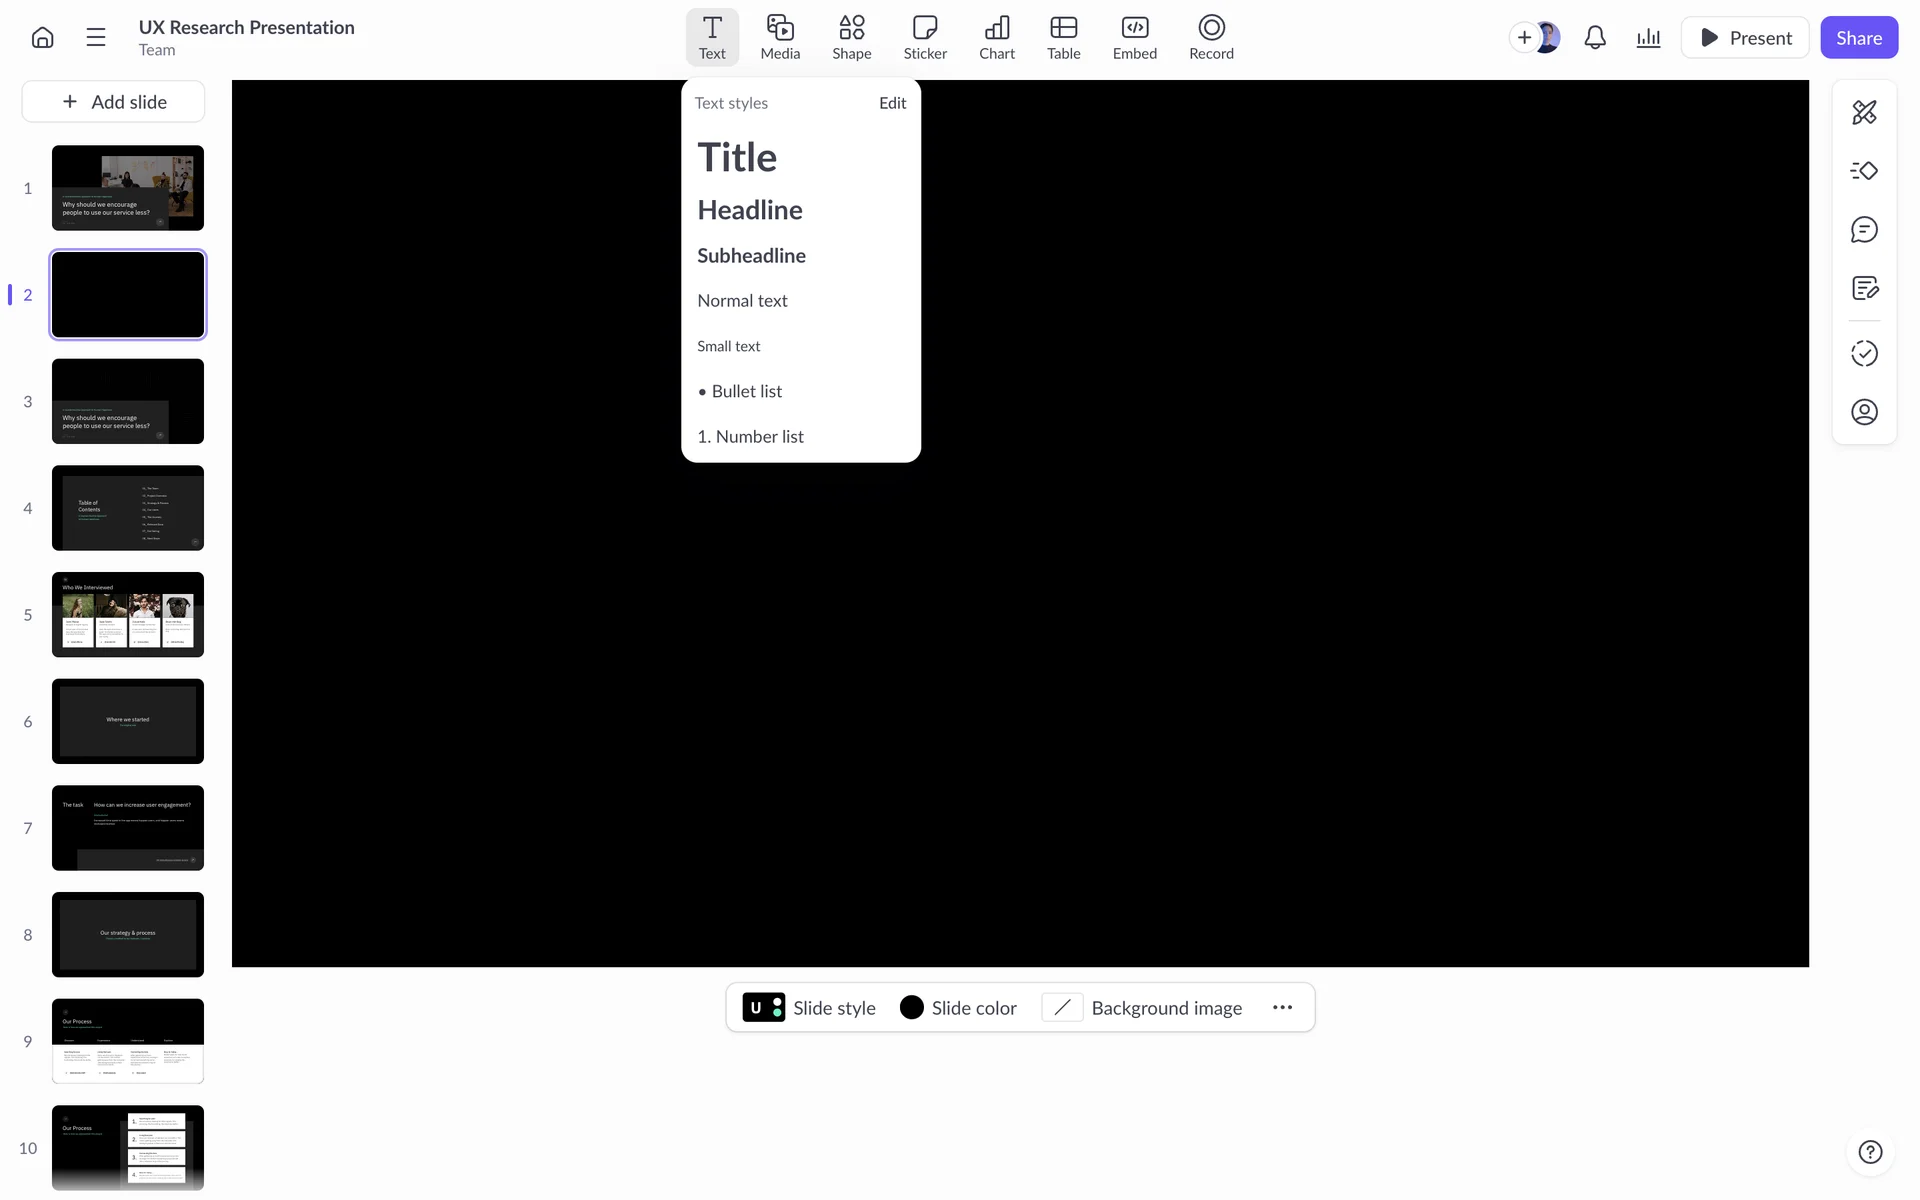Choose Title text style
Image resolution: width=1920 pixels, height=1200 pixels.
[x=737, y=158]
